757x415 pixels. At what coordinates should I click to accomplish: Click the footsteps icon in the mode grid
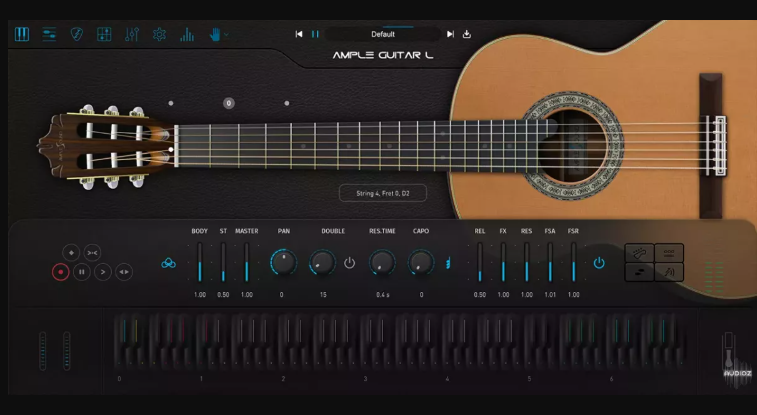point(640,272)
